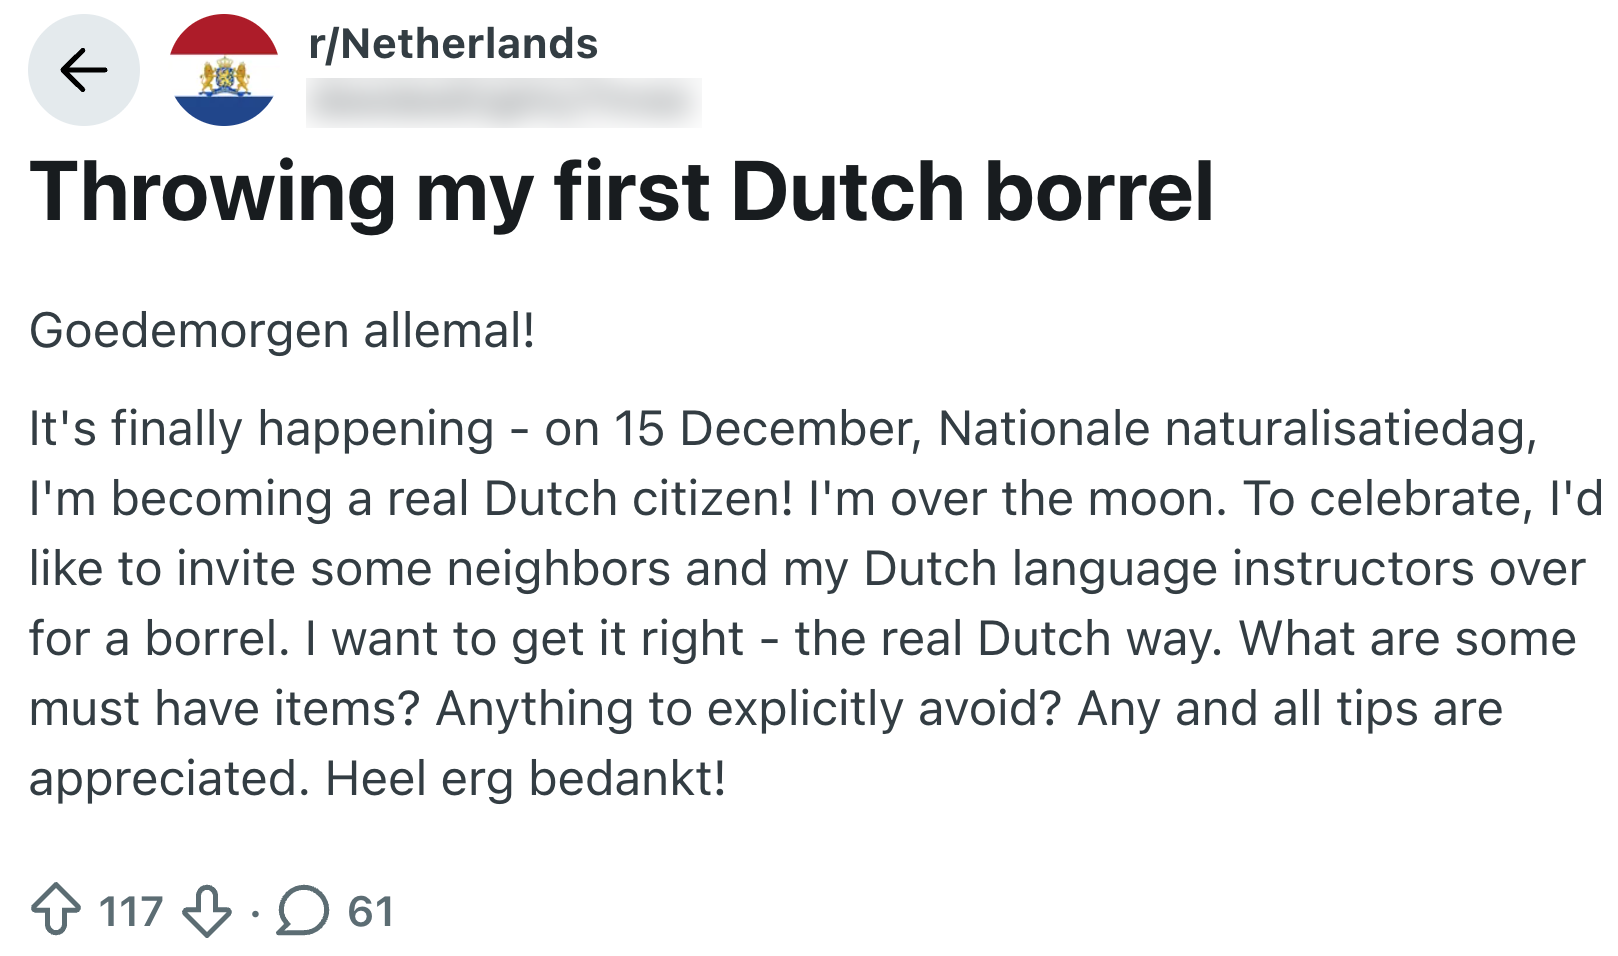
Task: Click the 61 comments count
Action: tap(370, 912)
